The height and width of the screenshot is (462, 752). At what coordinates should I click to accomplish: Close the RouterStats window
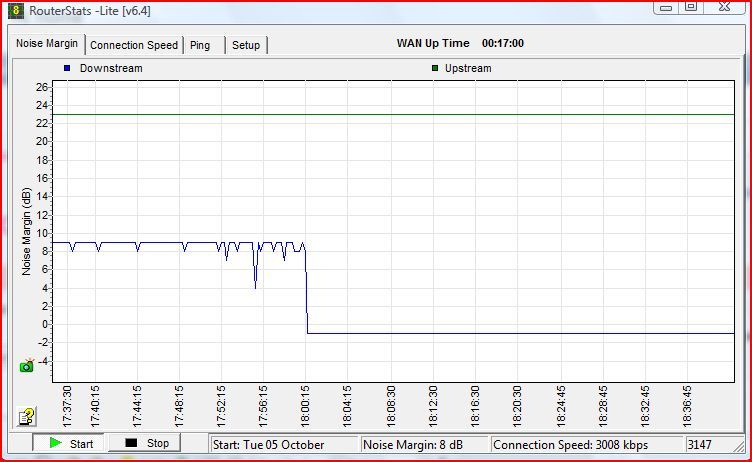point(723,6)
